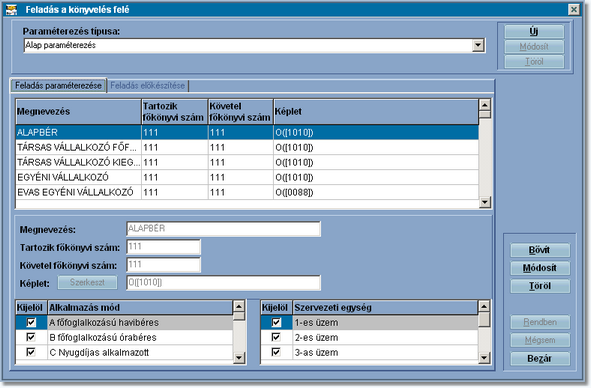Toggle checkbox for B főfoglalkozású órabéres

[x=31, y=337]
